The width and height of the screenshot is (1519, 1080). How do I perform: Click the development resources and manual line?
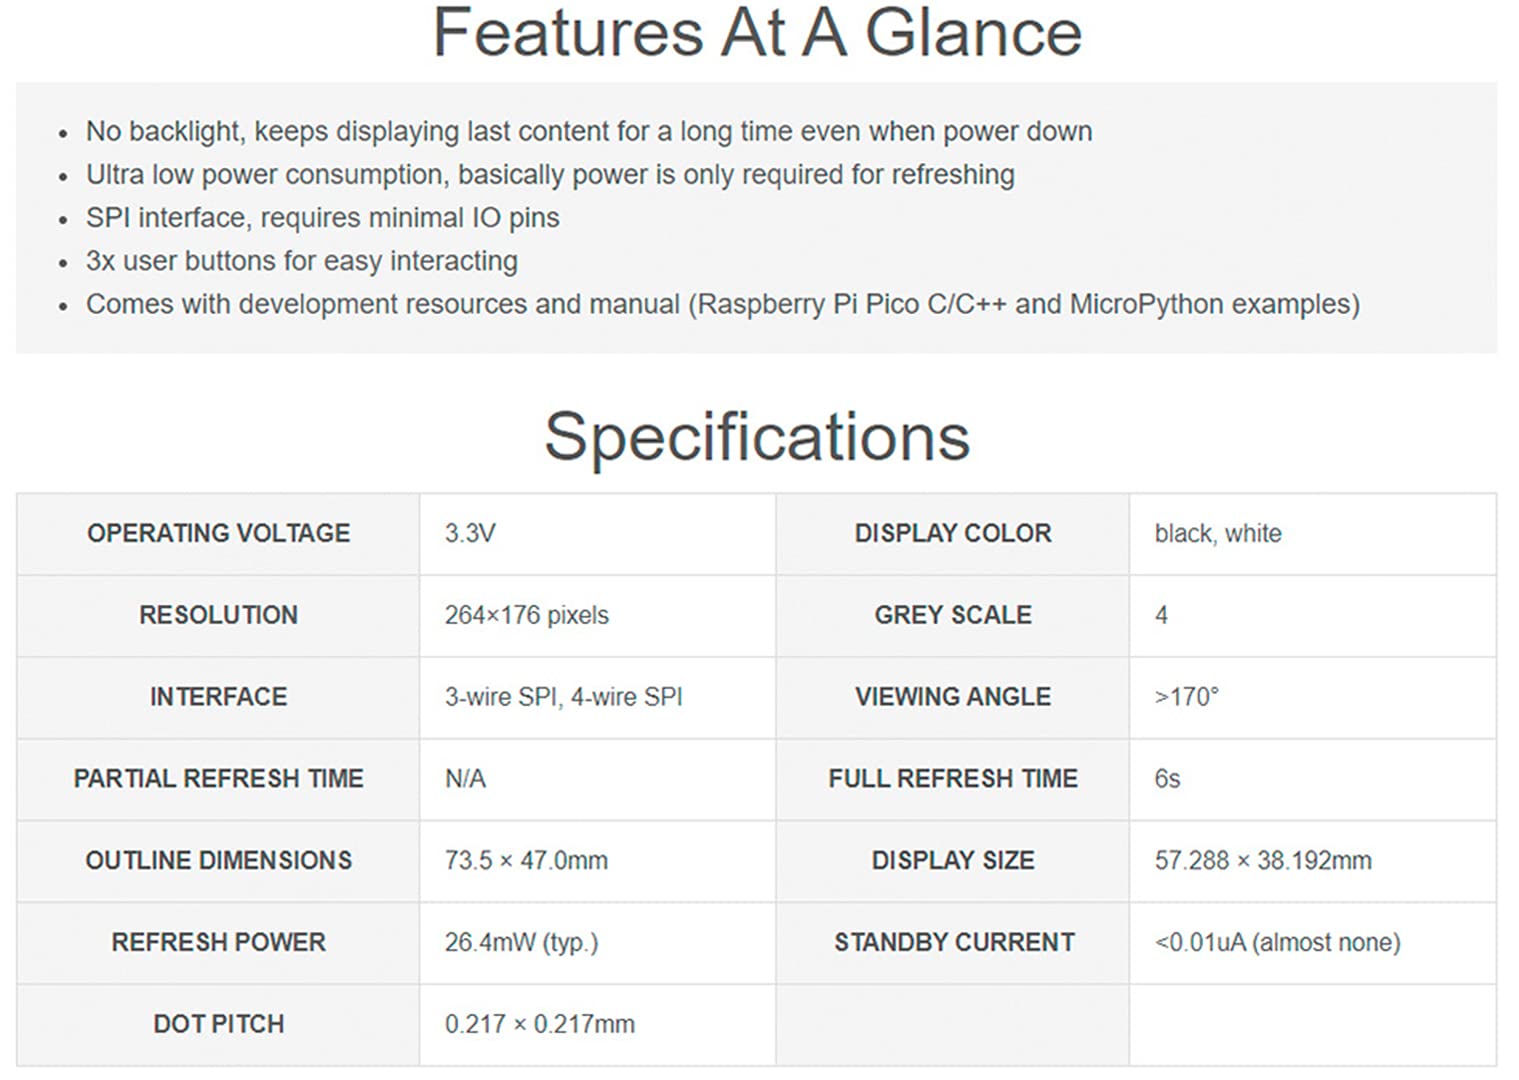(x=723, y=304)
